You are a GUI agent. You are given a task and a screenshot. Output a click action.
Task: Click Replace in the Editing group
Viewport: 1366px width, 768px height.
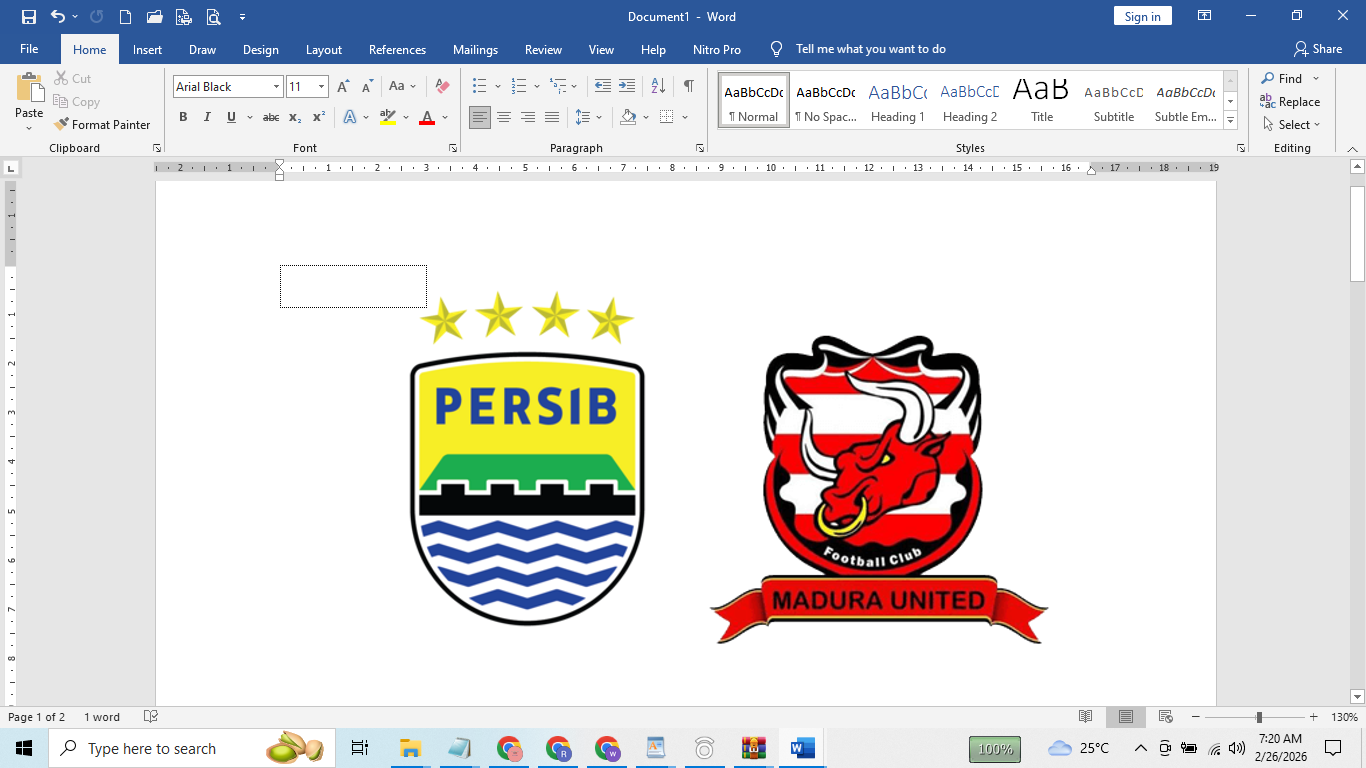click(1290, 101)
